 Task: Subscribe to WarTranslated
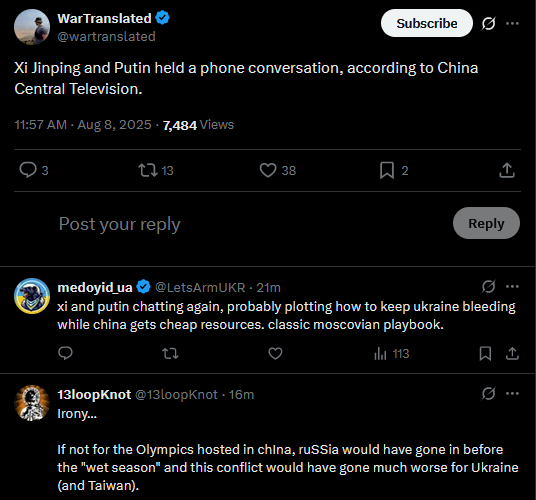427,23
